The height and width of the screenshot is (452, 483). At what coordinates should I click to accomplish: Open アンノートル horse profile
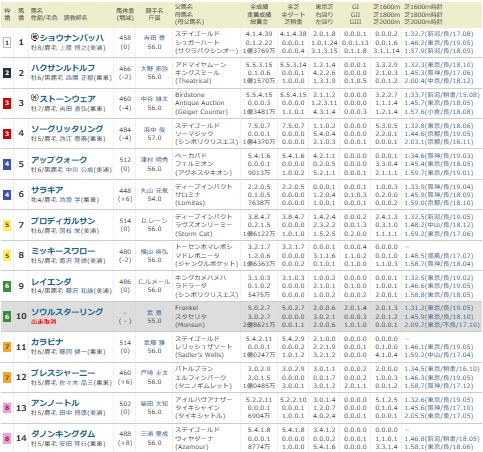[x=55, y=403]
